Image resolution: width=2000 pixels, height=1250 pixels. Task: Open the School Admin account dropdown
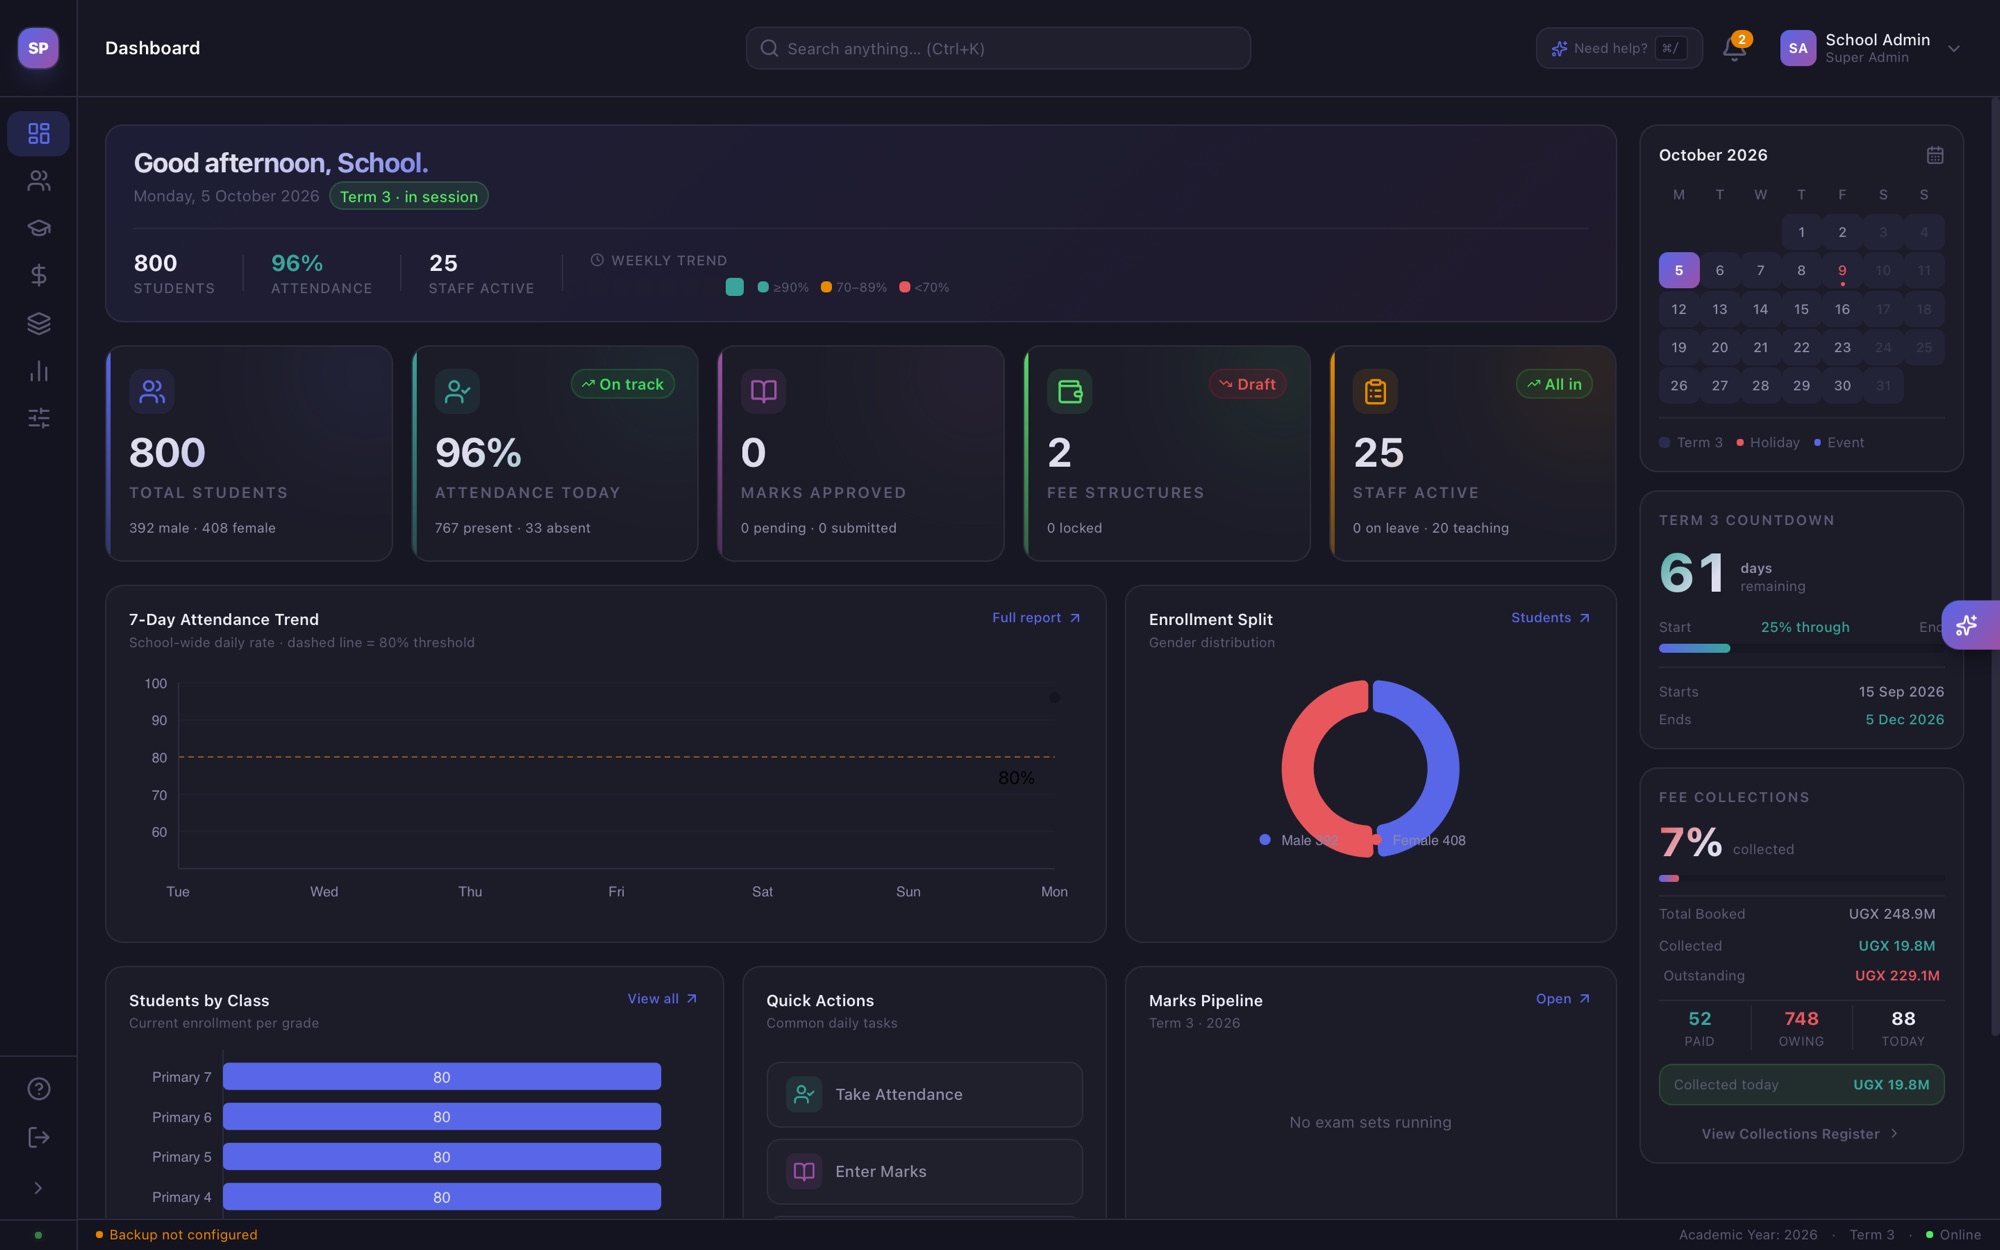tap(1871, 48)
